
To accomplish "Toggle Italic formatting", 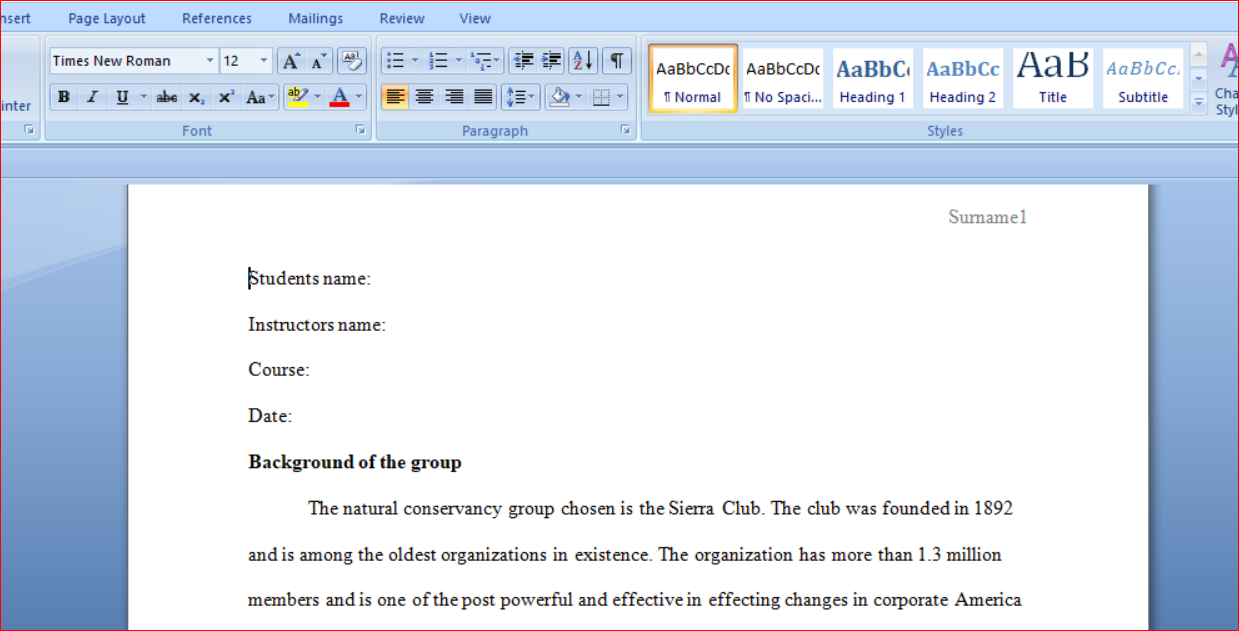I will [x=92, y=97].
